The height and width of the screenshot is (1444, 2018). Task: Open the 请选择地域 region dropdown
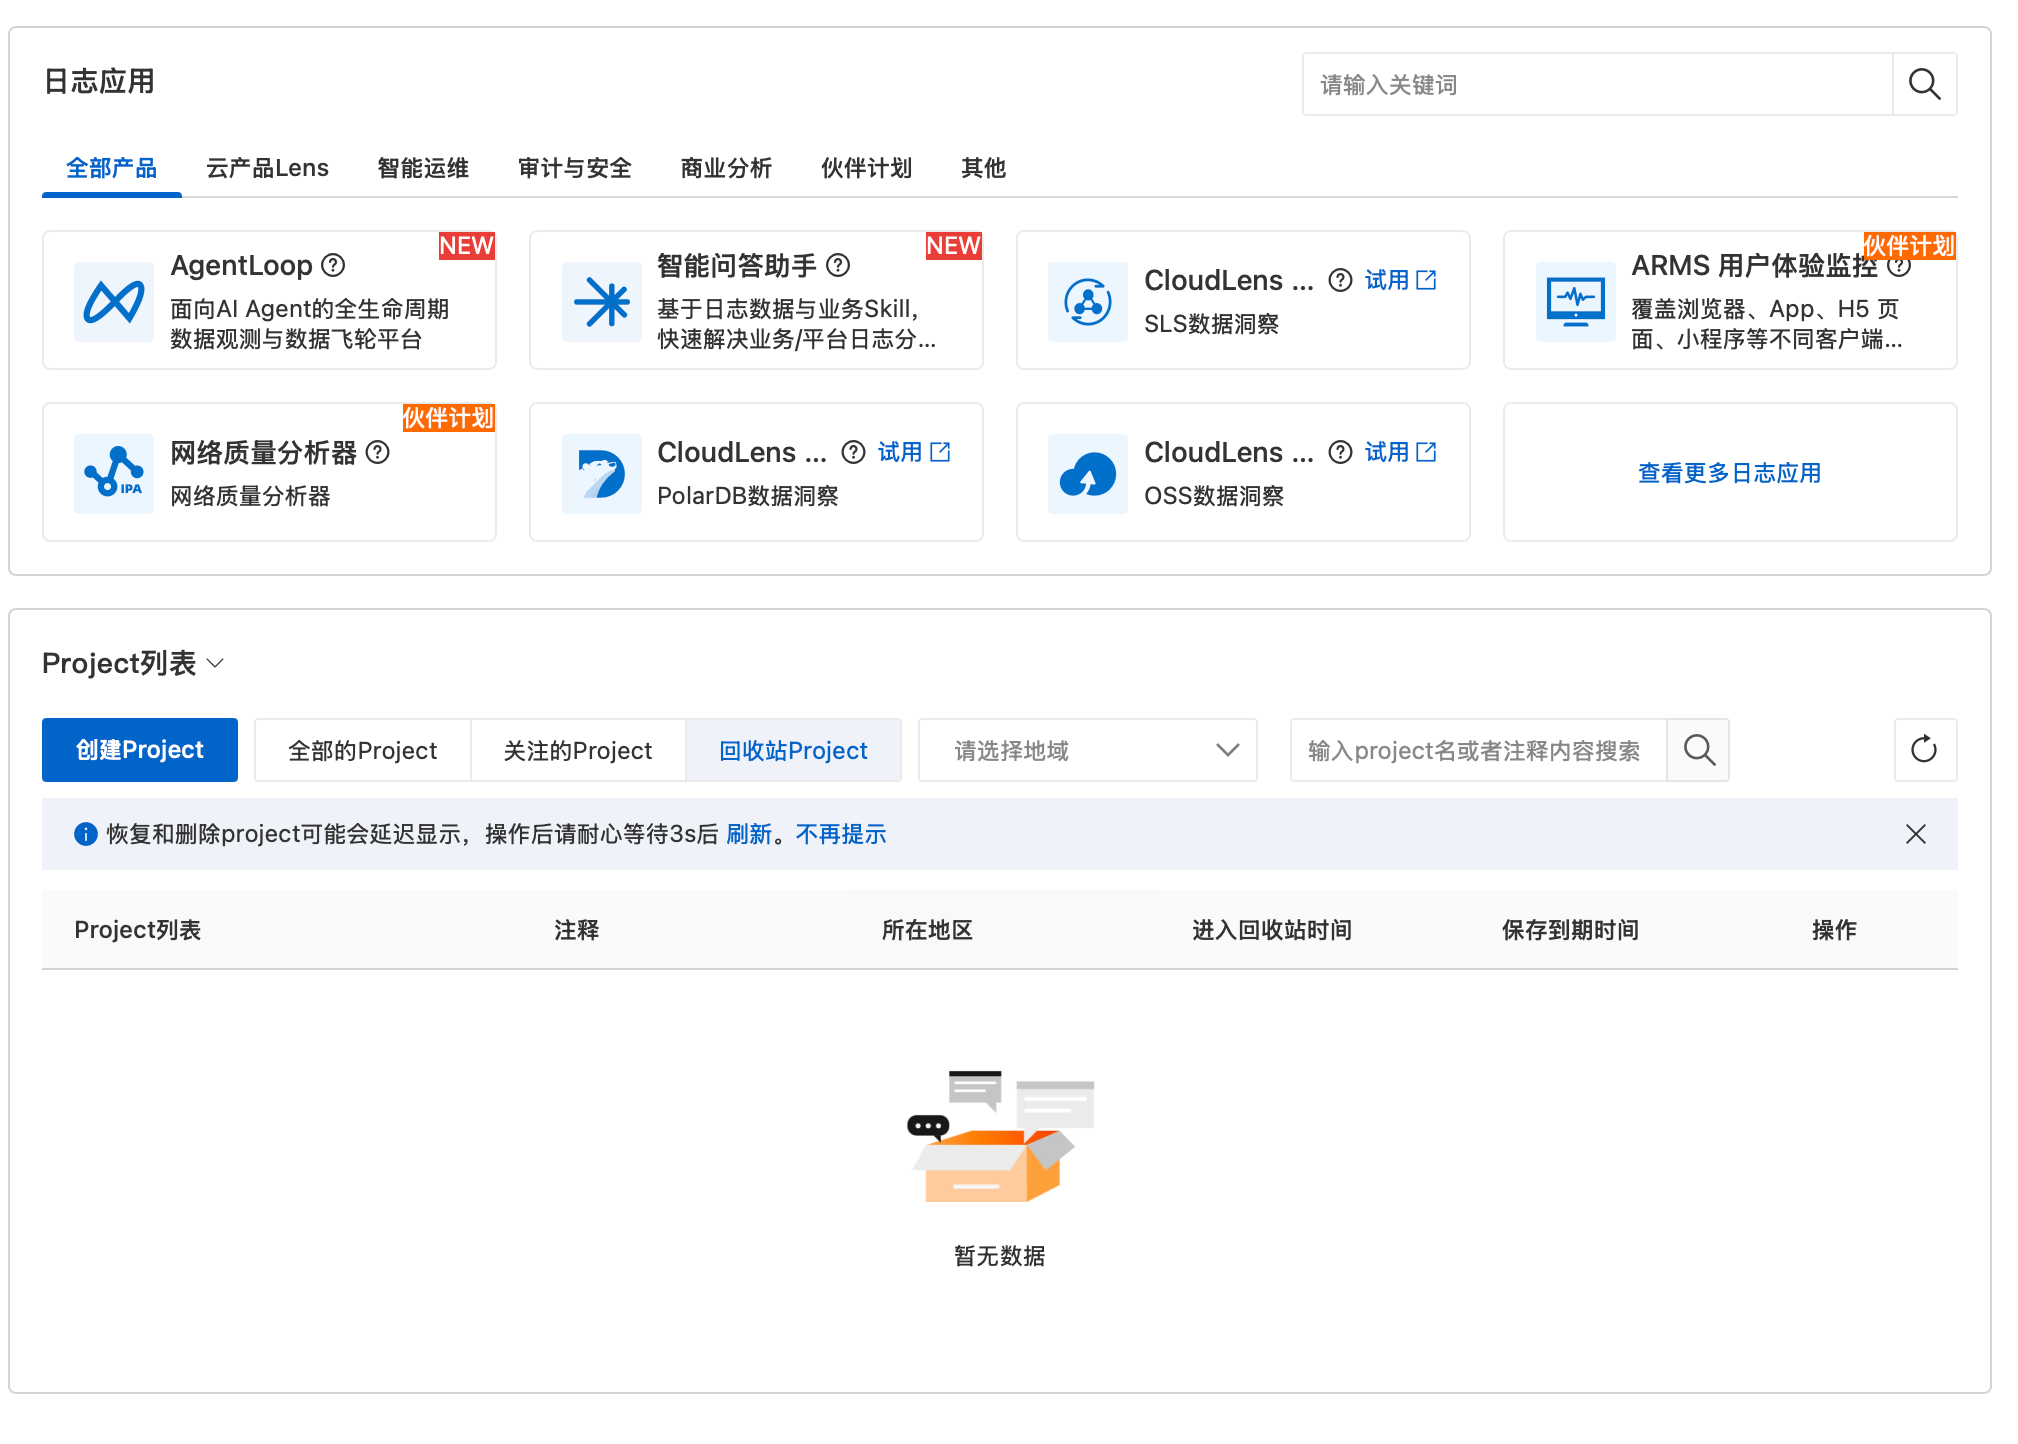pyautogui.click(x=1087, y=750)
